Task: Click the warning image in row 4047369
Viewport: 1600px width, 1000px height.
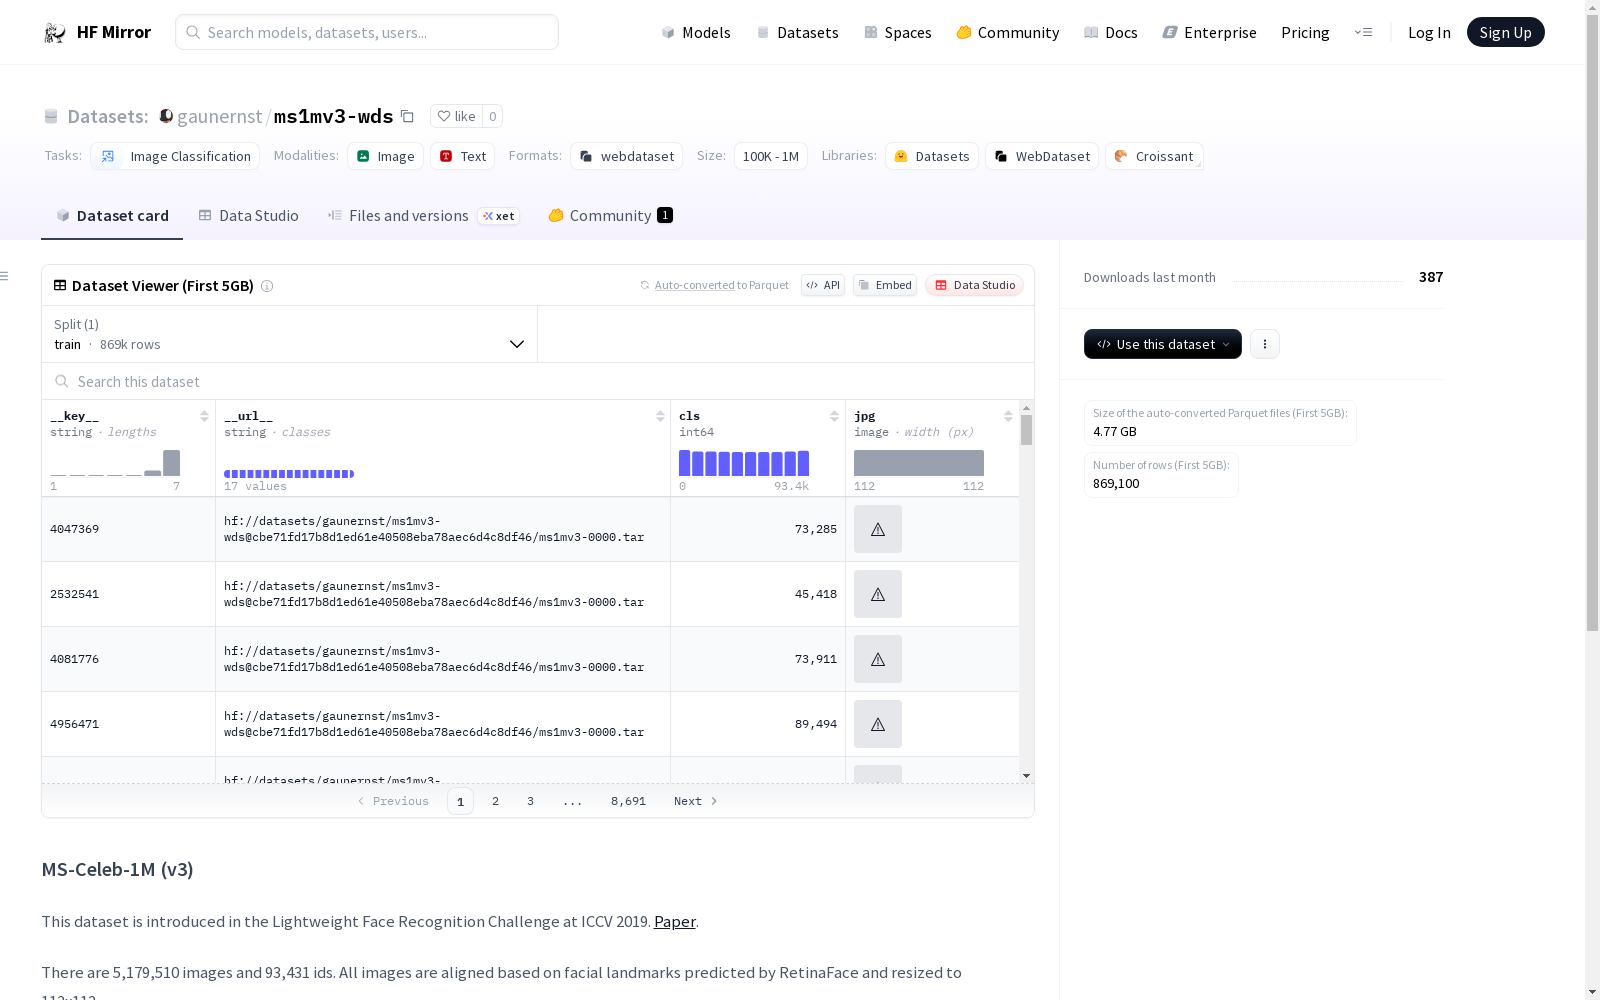Action: point(878,529)
